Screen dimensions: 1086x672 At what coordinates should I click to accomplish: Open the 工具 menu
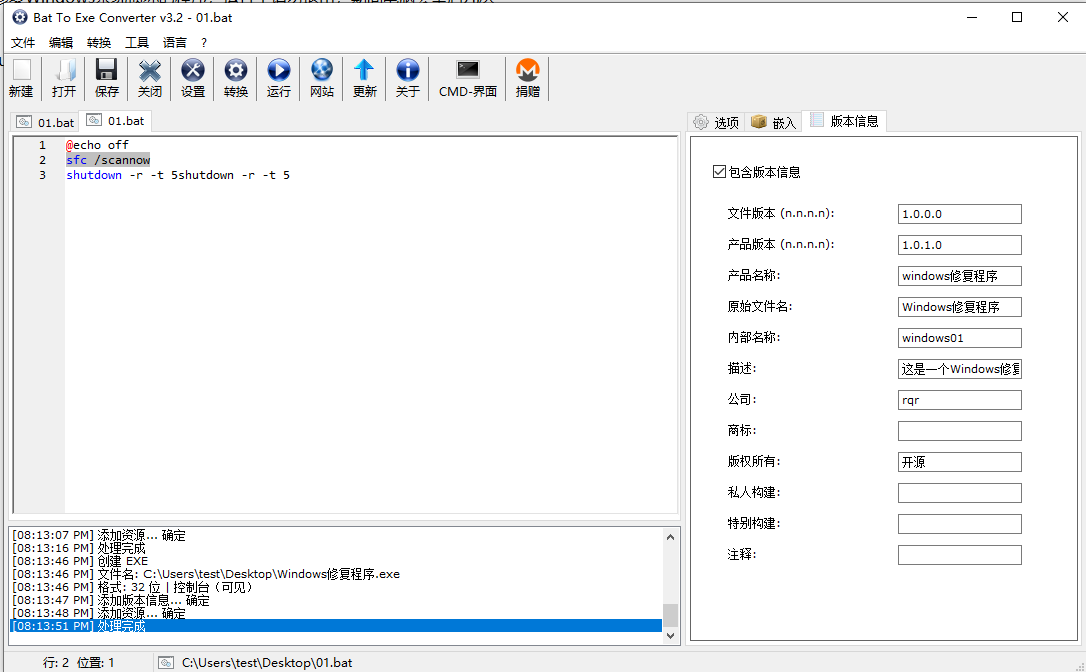tap(137, 43)
